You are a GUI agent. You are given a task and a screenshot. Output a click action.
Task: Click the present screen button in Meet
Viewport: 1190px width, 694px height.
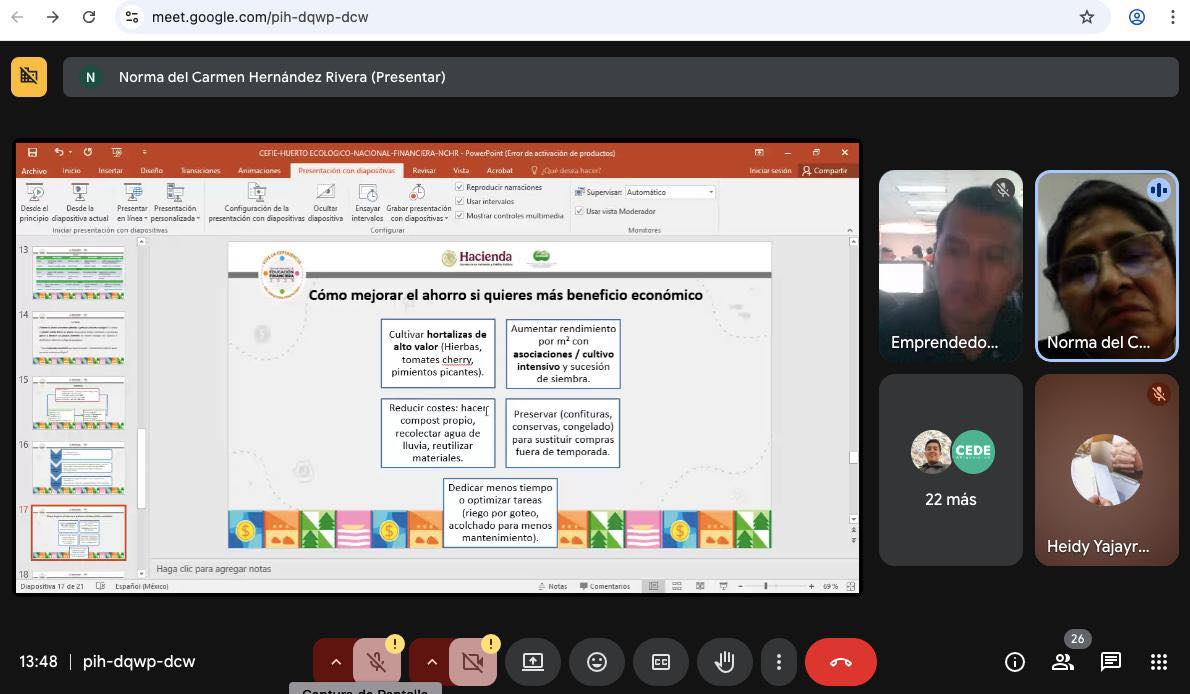(533, 662)
